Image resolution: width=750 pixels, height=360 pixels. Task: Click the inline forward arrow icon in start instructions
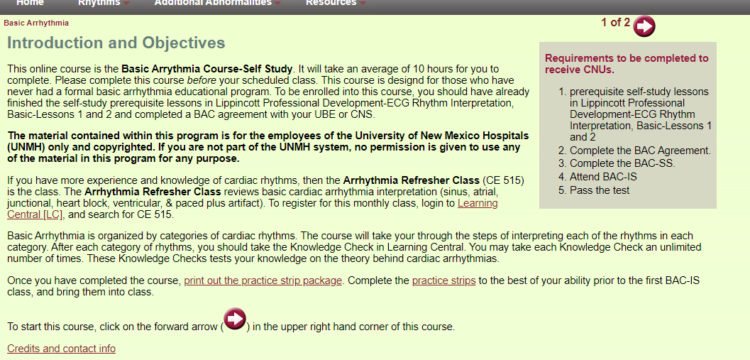[235, 319]
